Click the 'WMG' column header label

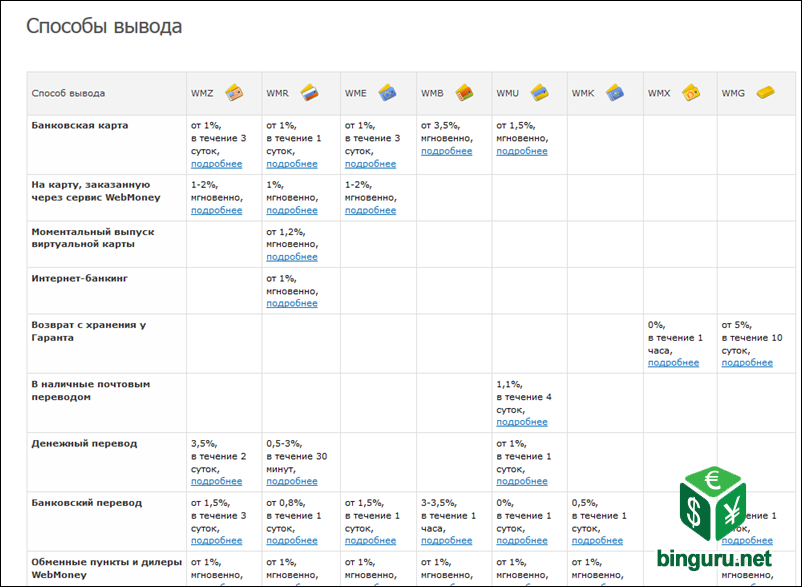(733, 94)
